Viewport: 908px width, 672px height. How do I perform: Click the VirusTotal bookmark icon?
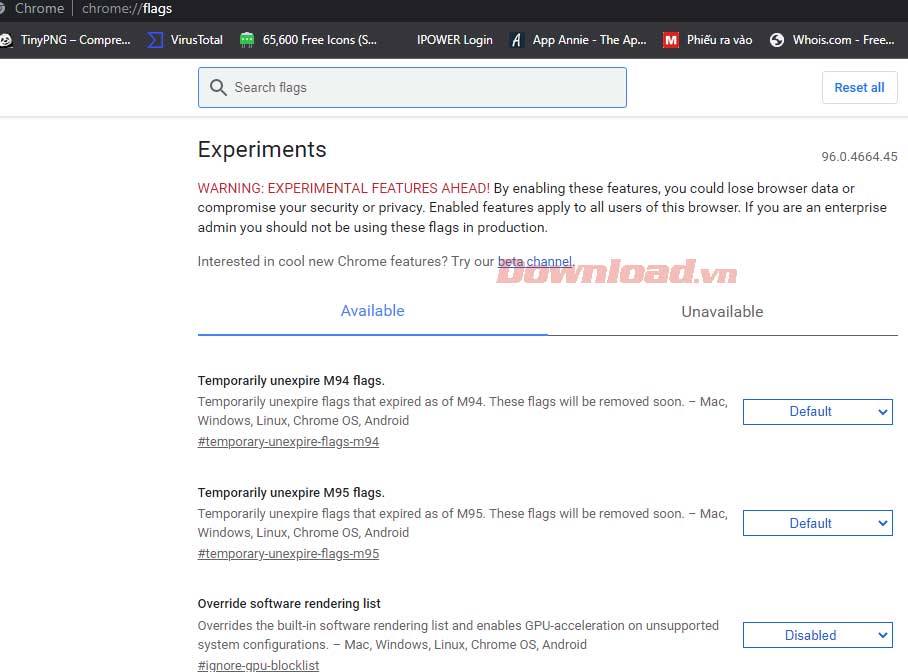[x=155, y=40]
